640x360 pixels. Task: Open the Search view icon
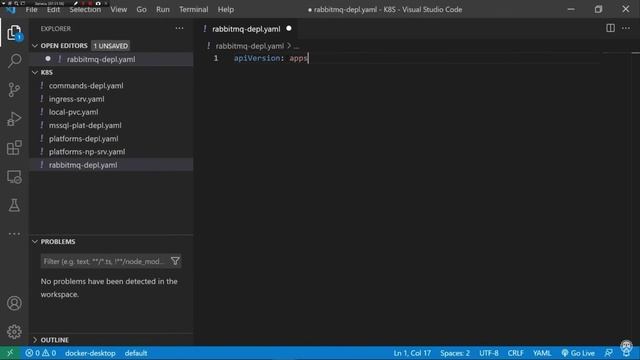tap(14, 61)
